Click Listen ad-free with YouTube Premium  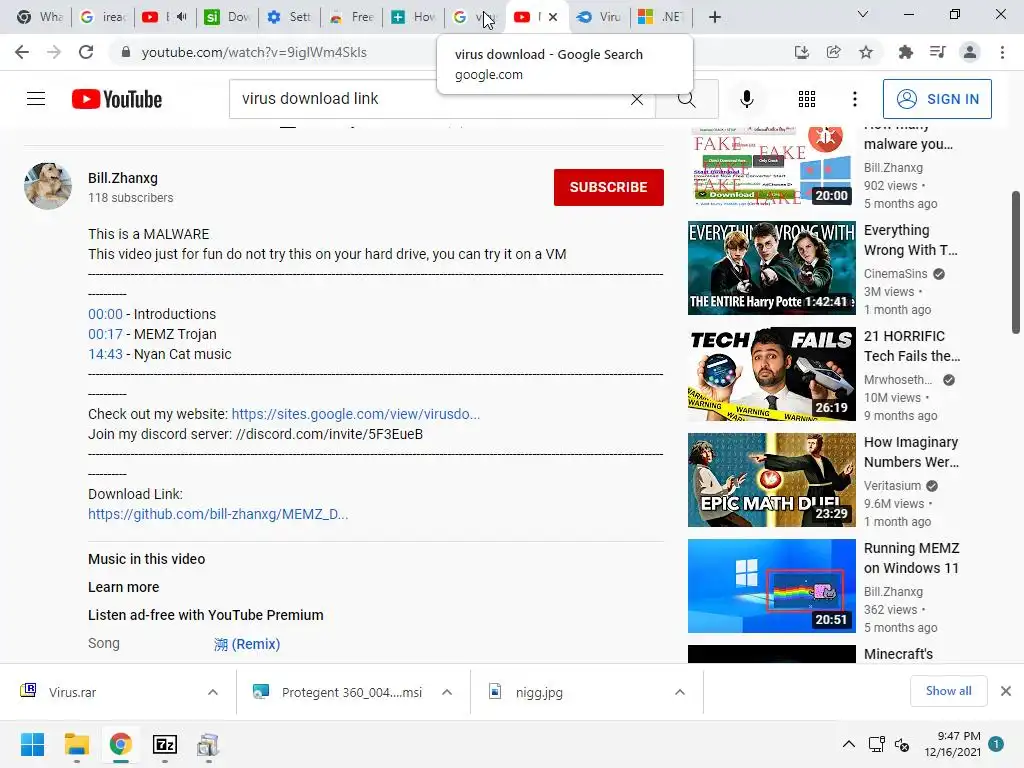pos(206,615)
